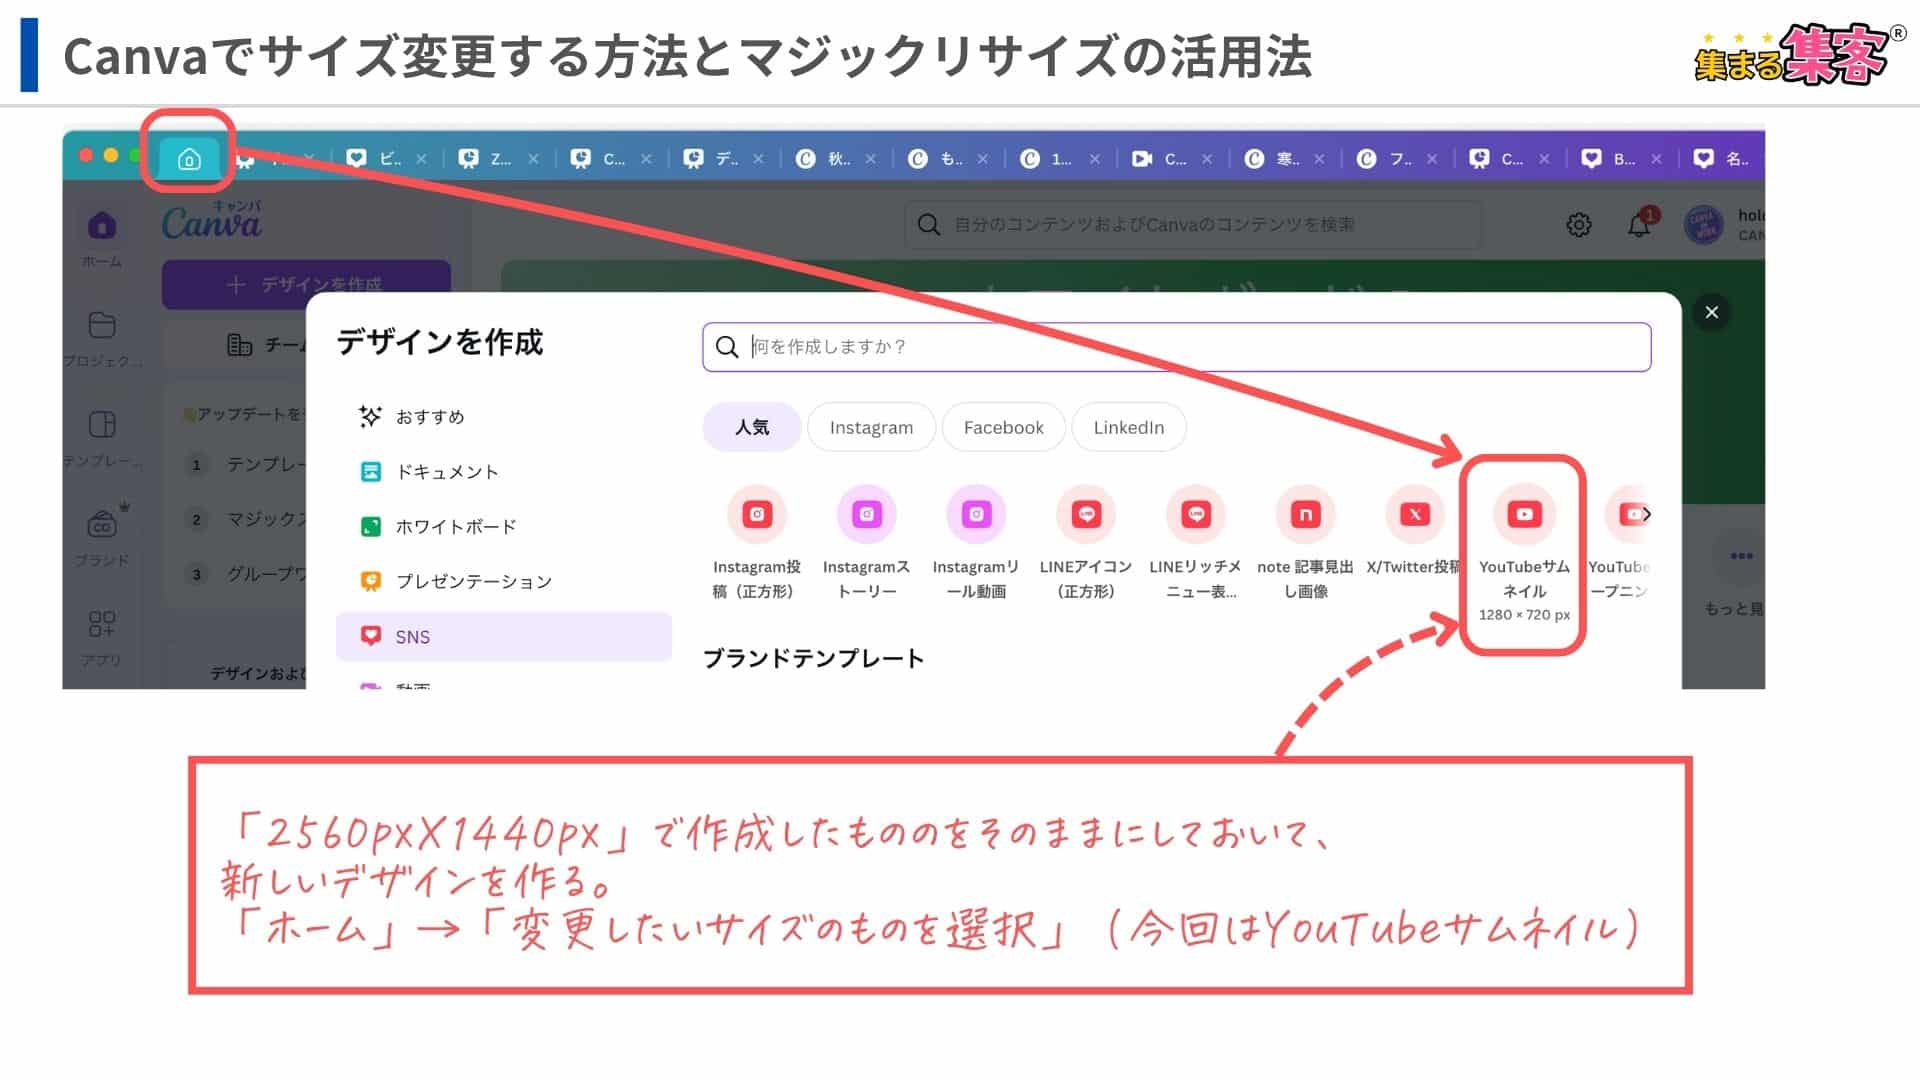Click the デザインを作成 dialog title
Image resolution: width=1920 pixels, height=1080 pixels.
click(440, 342)
